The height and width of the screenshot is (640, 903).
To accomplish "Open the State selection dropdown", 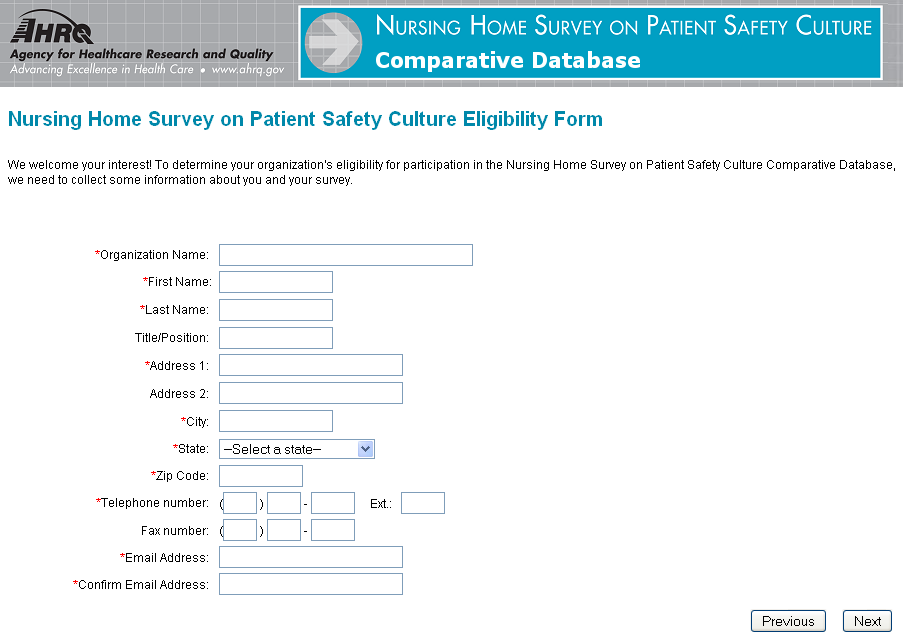I will [296, 449].
